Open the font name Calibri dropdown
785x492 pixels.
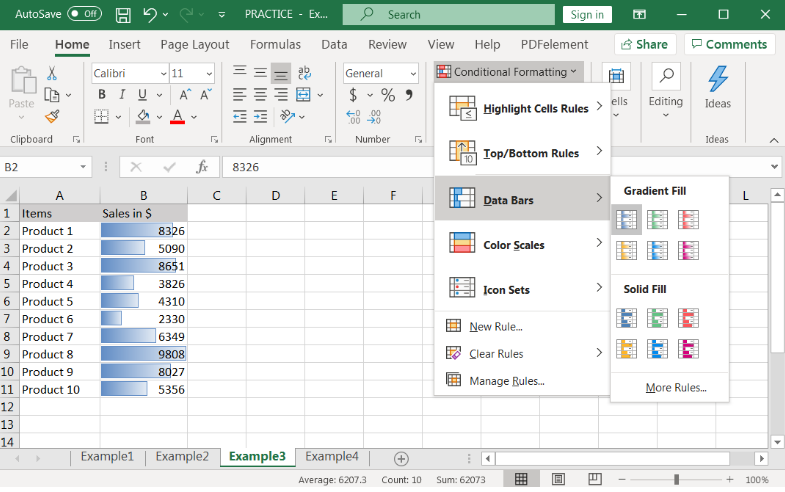pyautogui.click(x=163, y=74)
